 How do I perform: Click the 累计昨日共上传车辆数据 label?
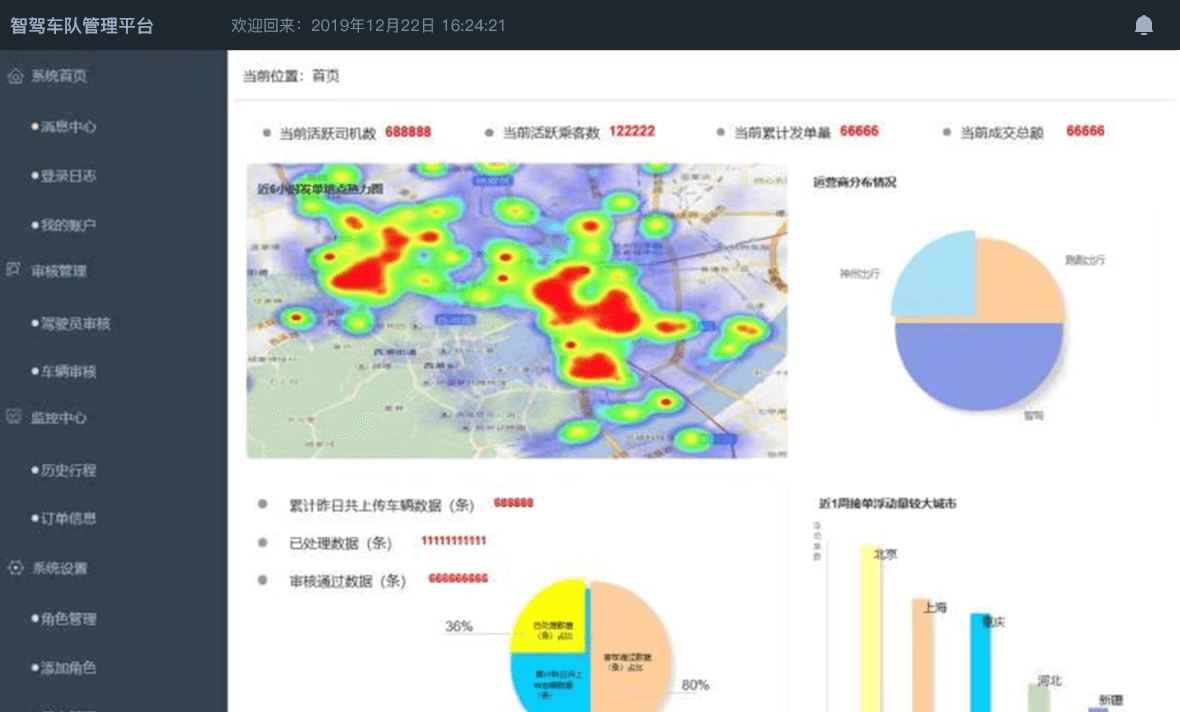click(x=382, y=506)
